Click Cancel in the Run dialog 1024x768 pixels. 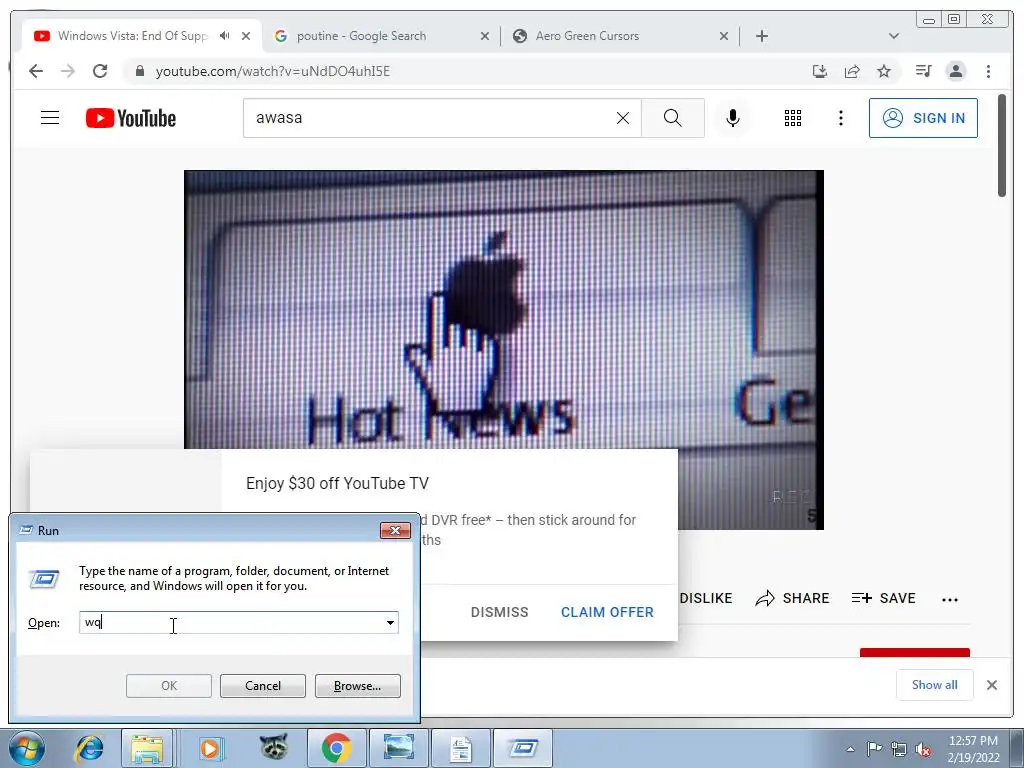(263, 686)
